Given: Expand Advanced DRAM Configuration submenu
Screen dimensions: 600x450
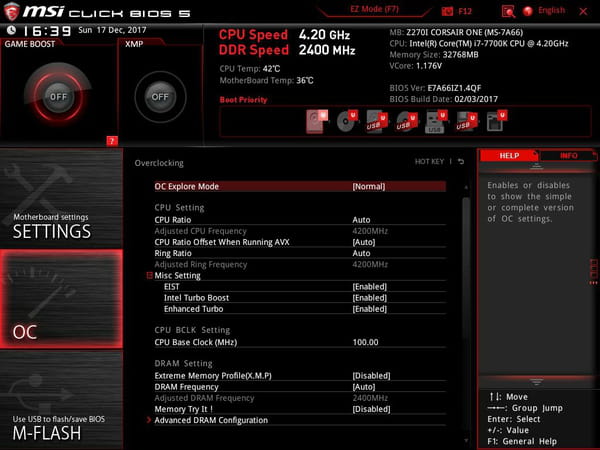Looking at the screenshot, I should [211, 420].
